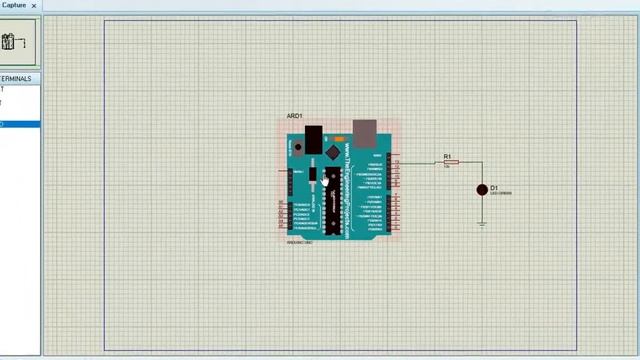This screenshot has height=360, width=640.
Task: Close the Schematic Capture tab
Action: (34, 6)
